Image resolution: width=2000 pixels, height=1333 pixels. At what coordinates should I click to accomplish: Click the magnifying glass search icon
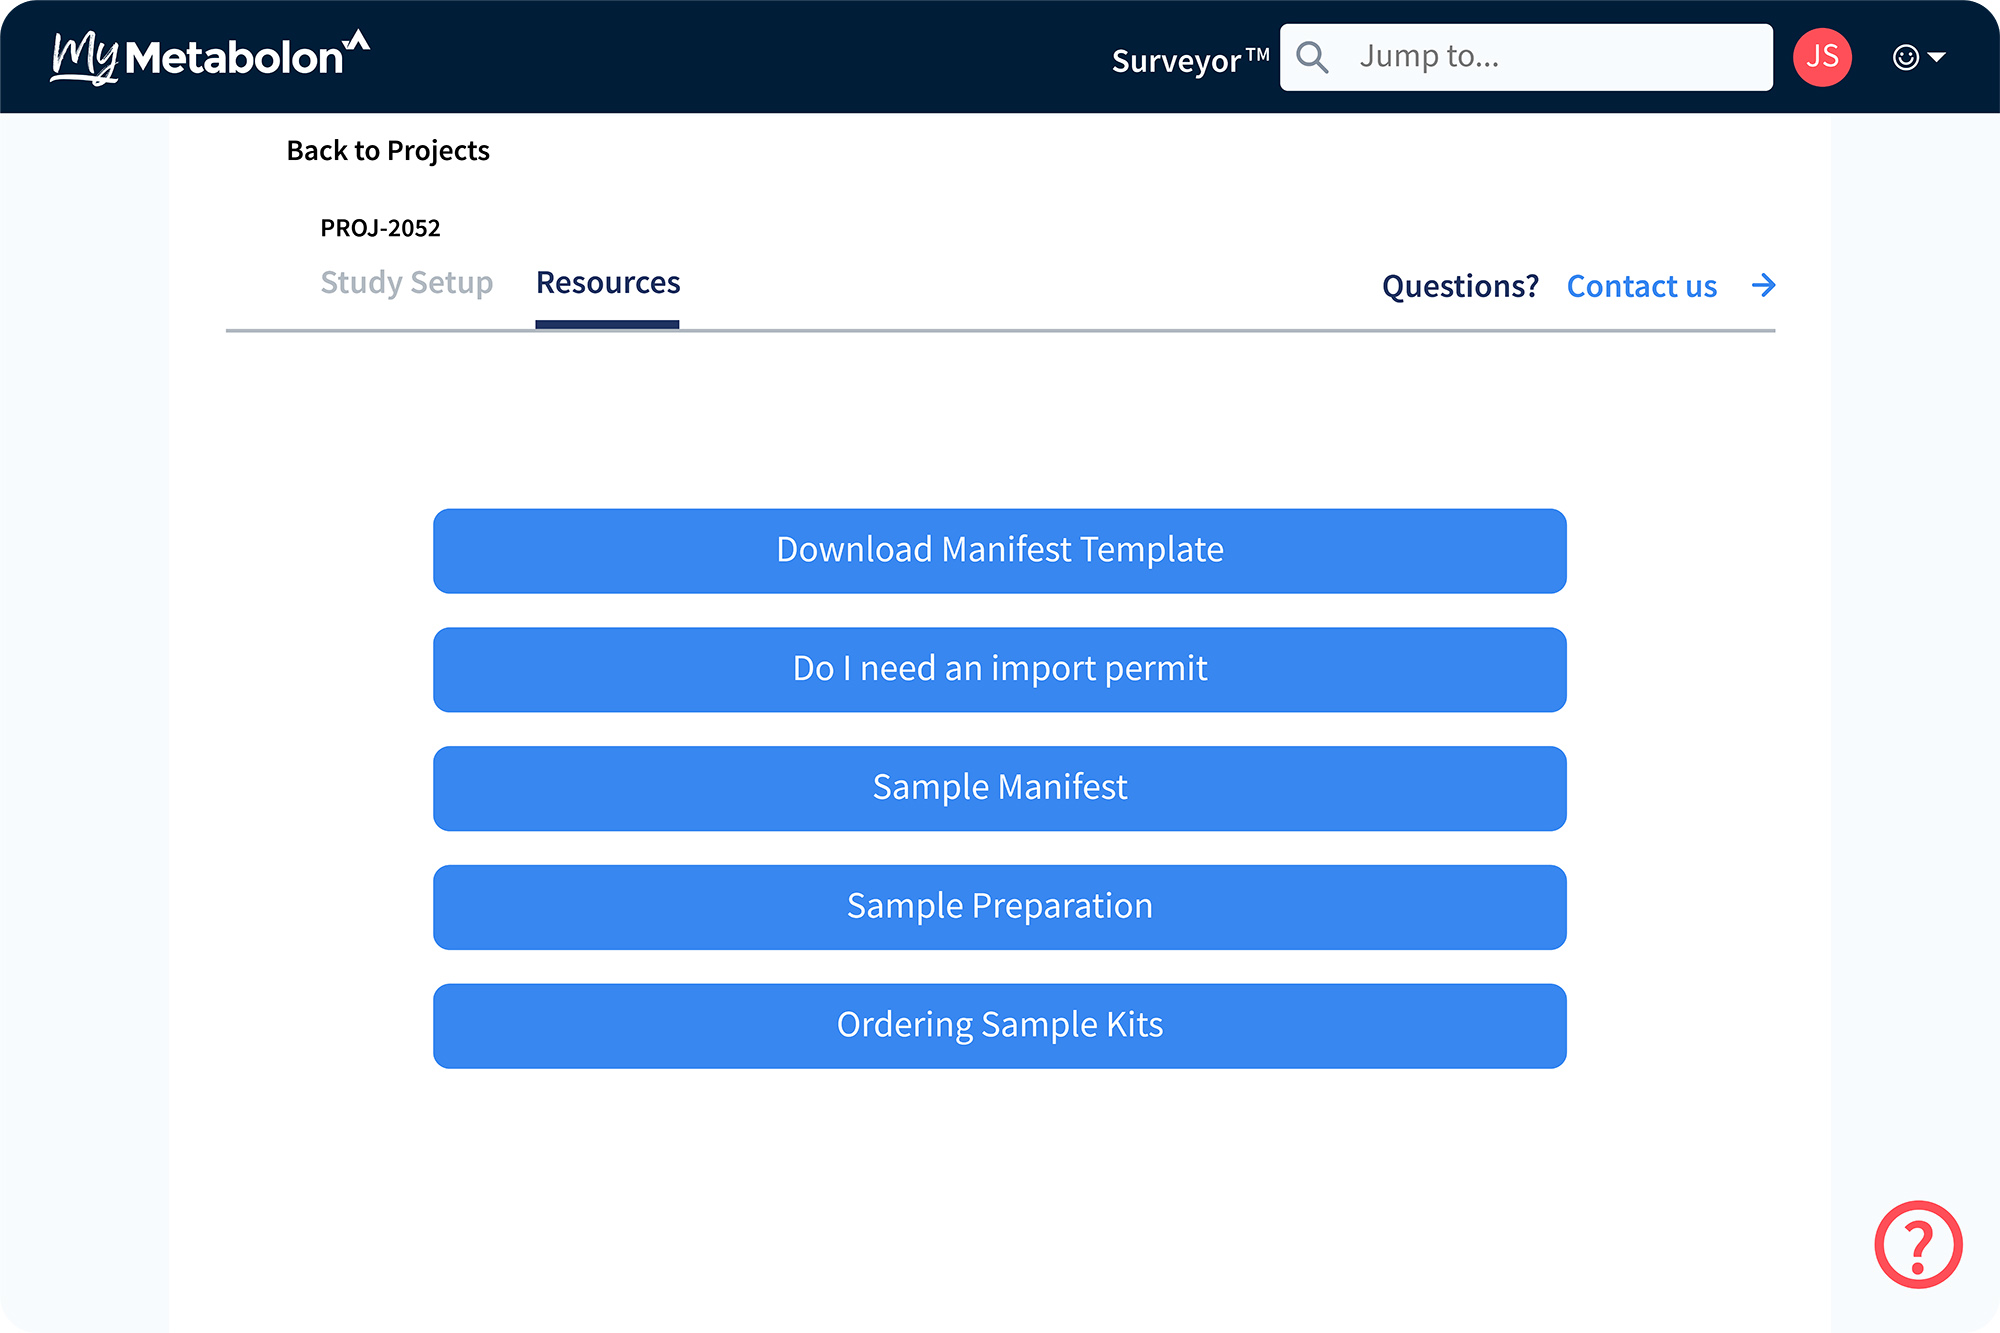coord(1312,57)
